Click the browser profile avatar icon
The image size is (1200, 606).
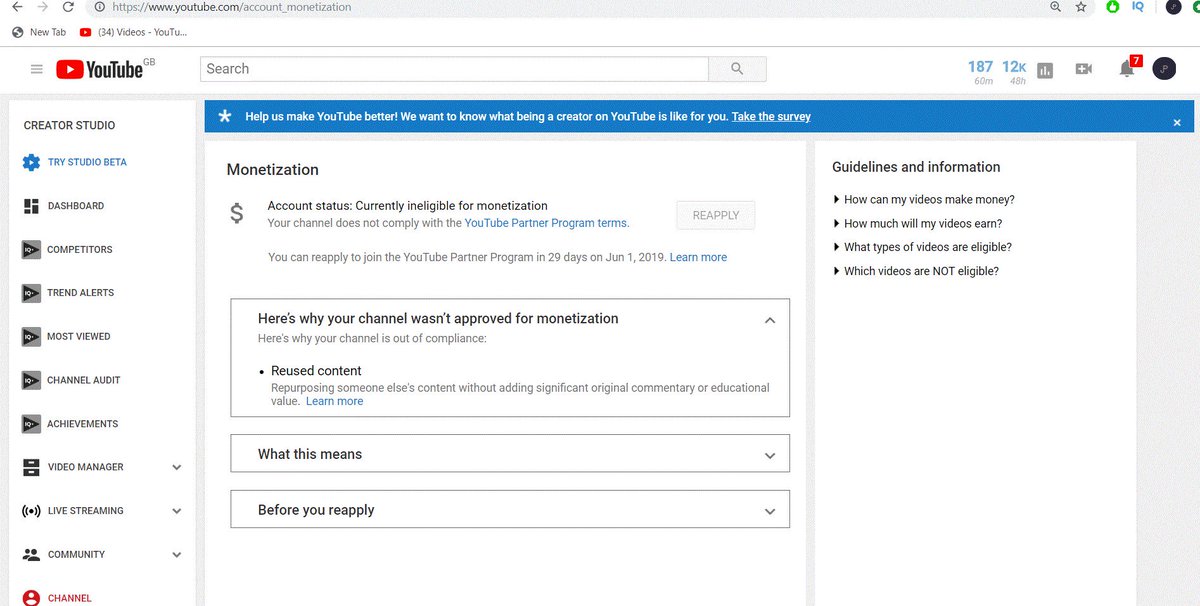[1173, 6]
